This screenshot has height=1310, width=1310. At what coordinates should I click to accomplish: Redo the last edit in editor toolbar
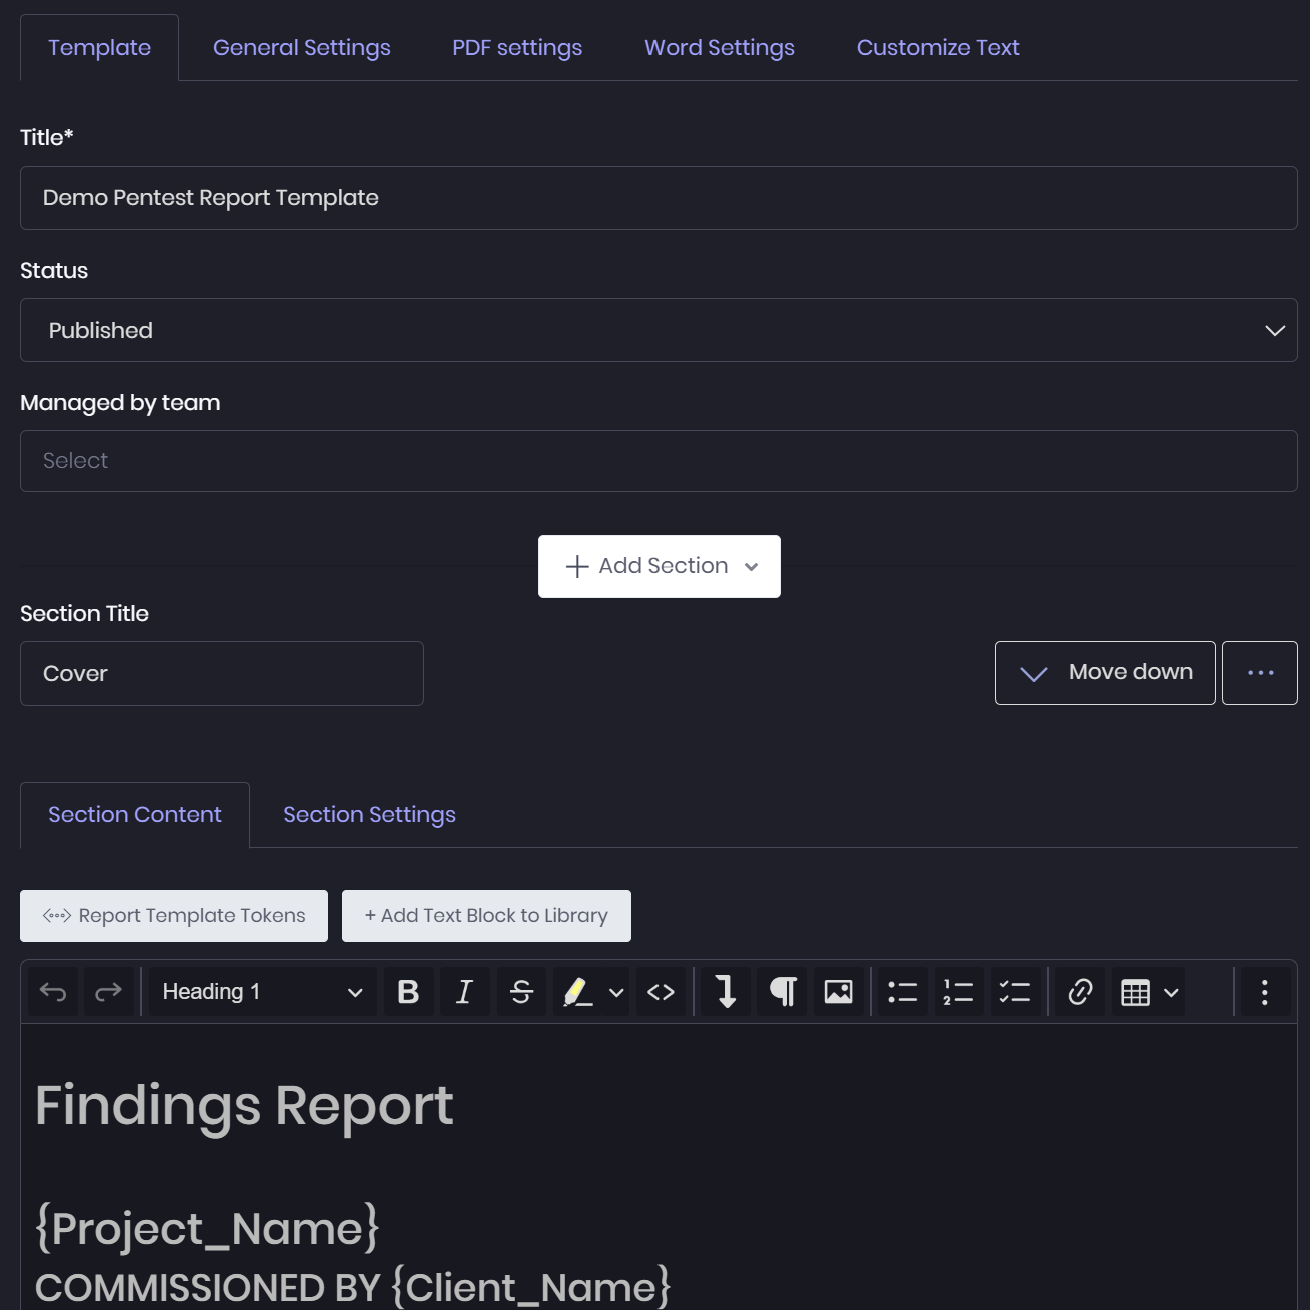108,992
